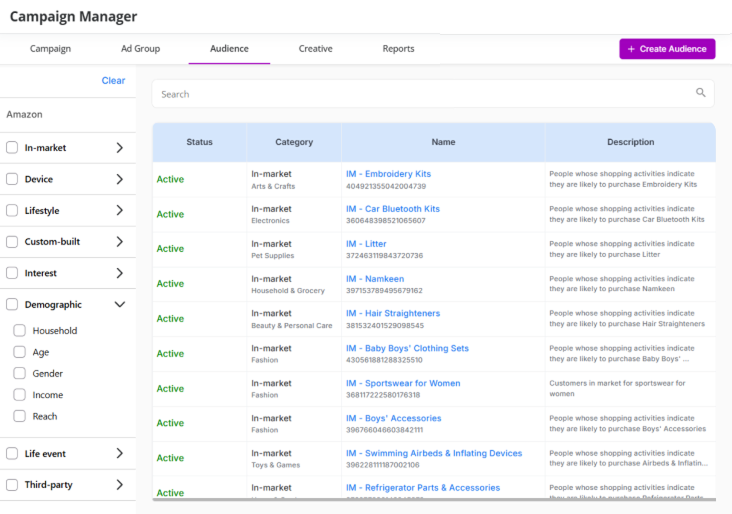Click Active status in Namkeen row
The width and height of the screenshot is (732, 514).
[170, 284]
